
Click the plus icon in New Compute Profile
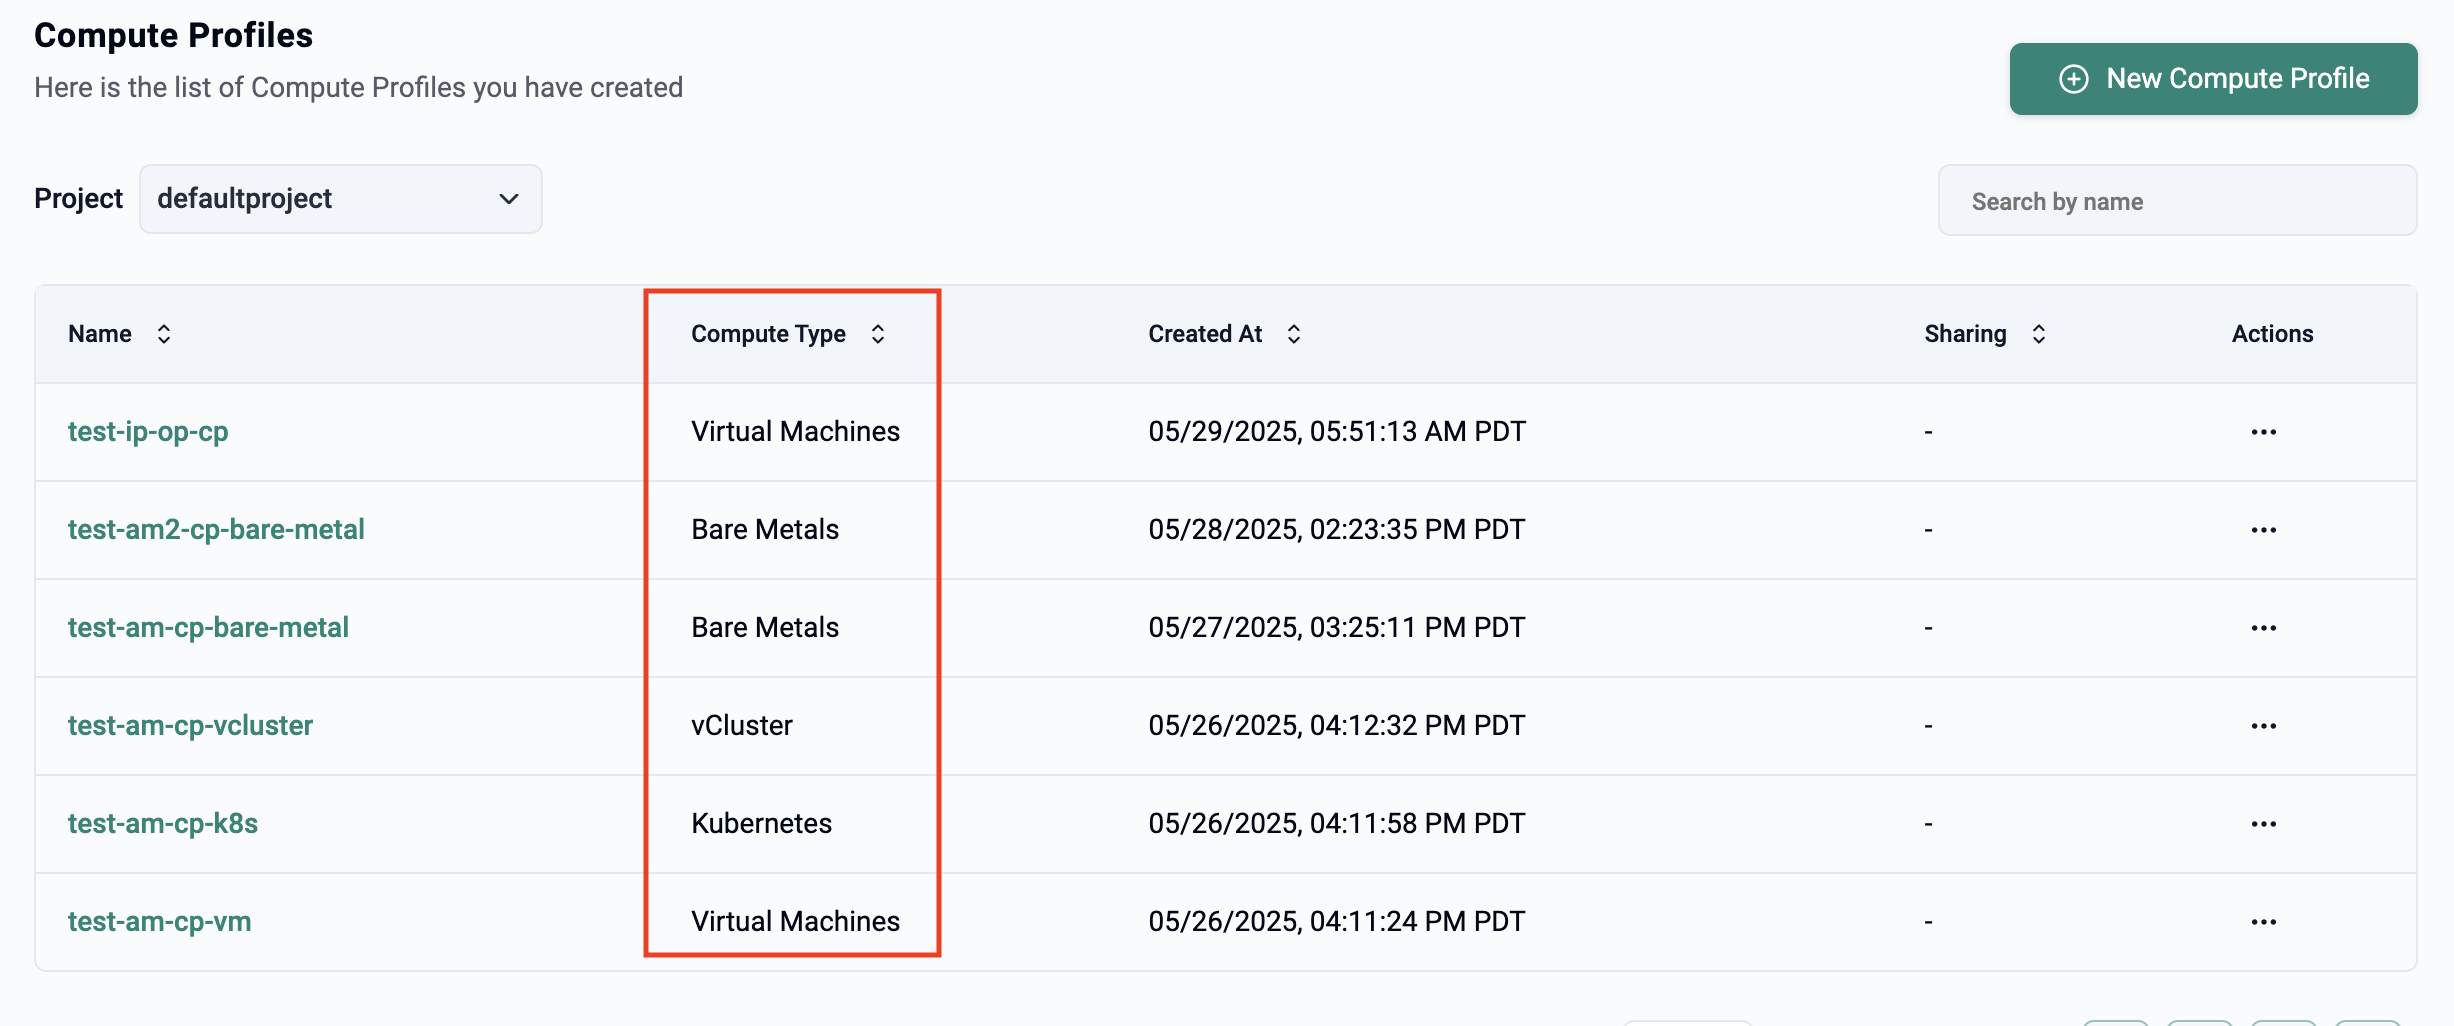point(2074,79)
